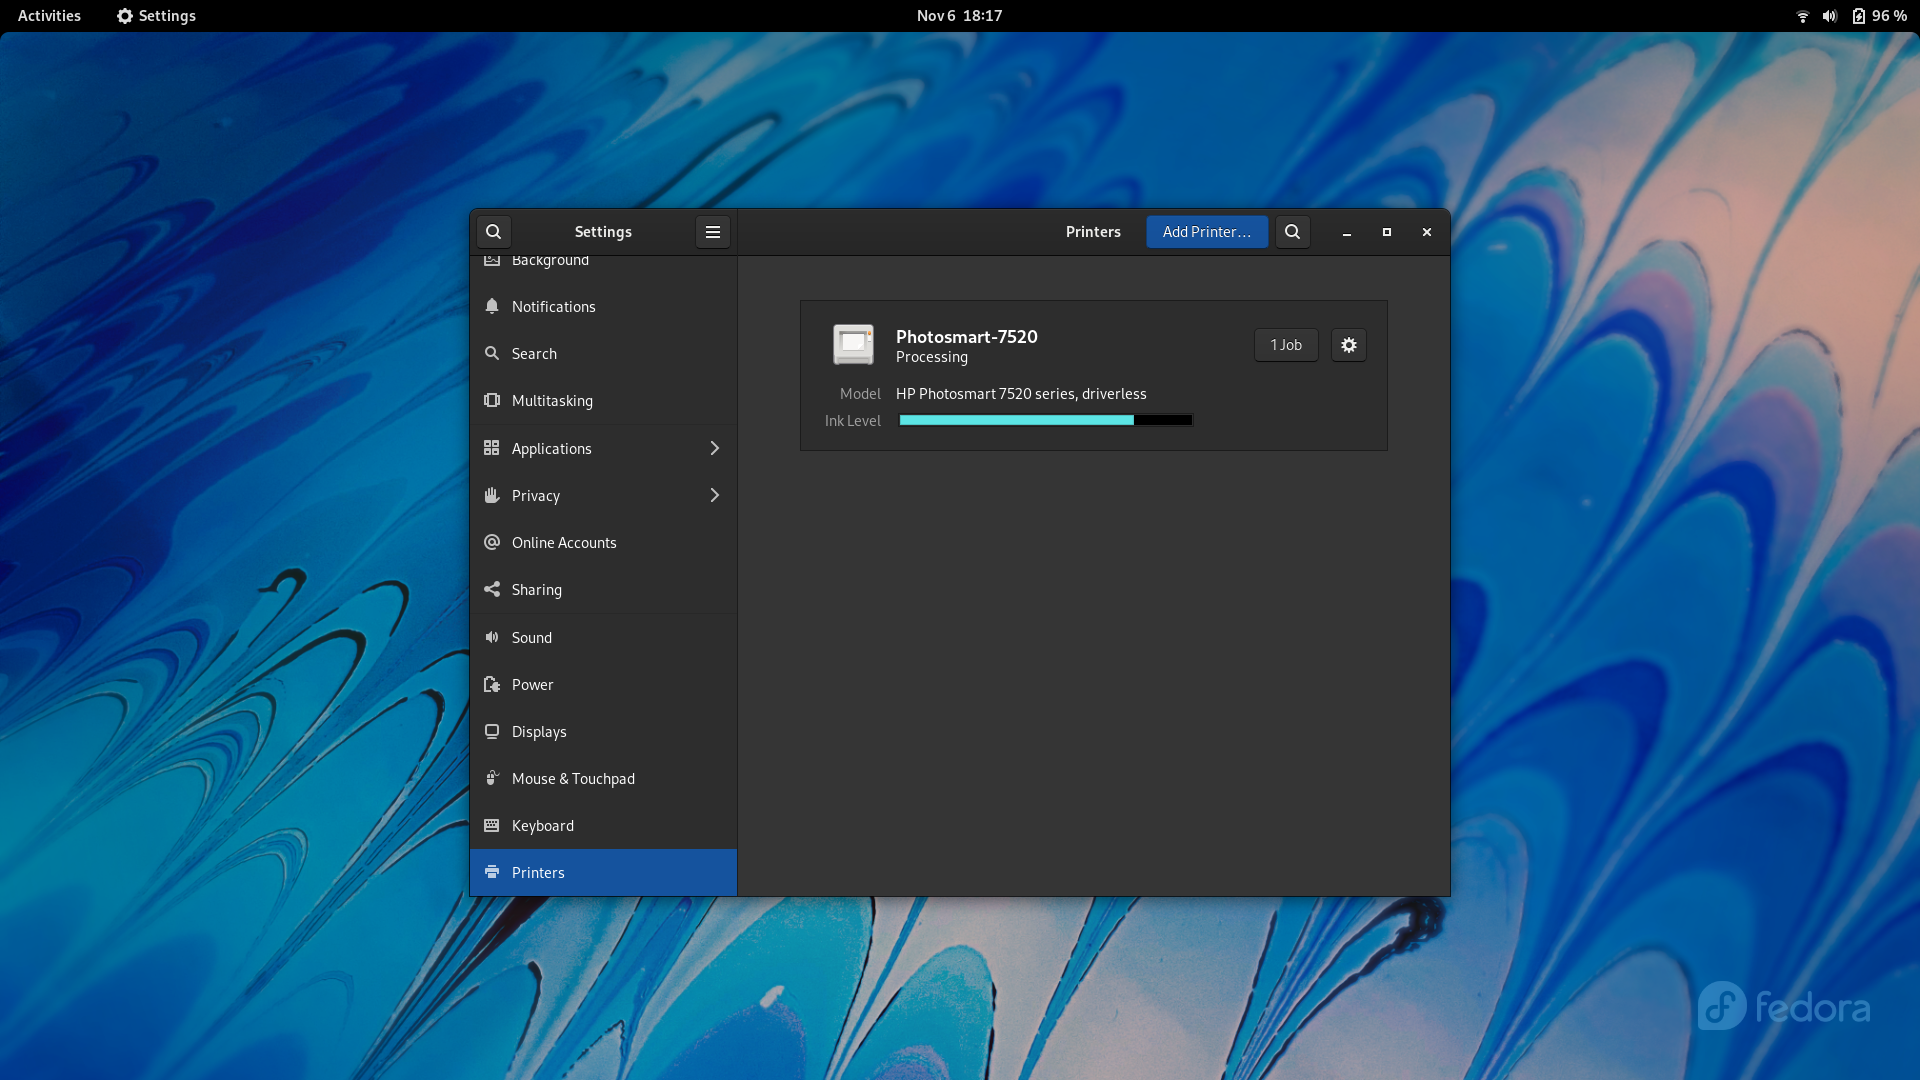Viewport: 1920px width, 1080px height.
Task: Click the Displays monitor icon
Action: pyautogui.click(x=492, y=731)
